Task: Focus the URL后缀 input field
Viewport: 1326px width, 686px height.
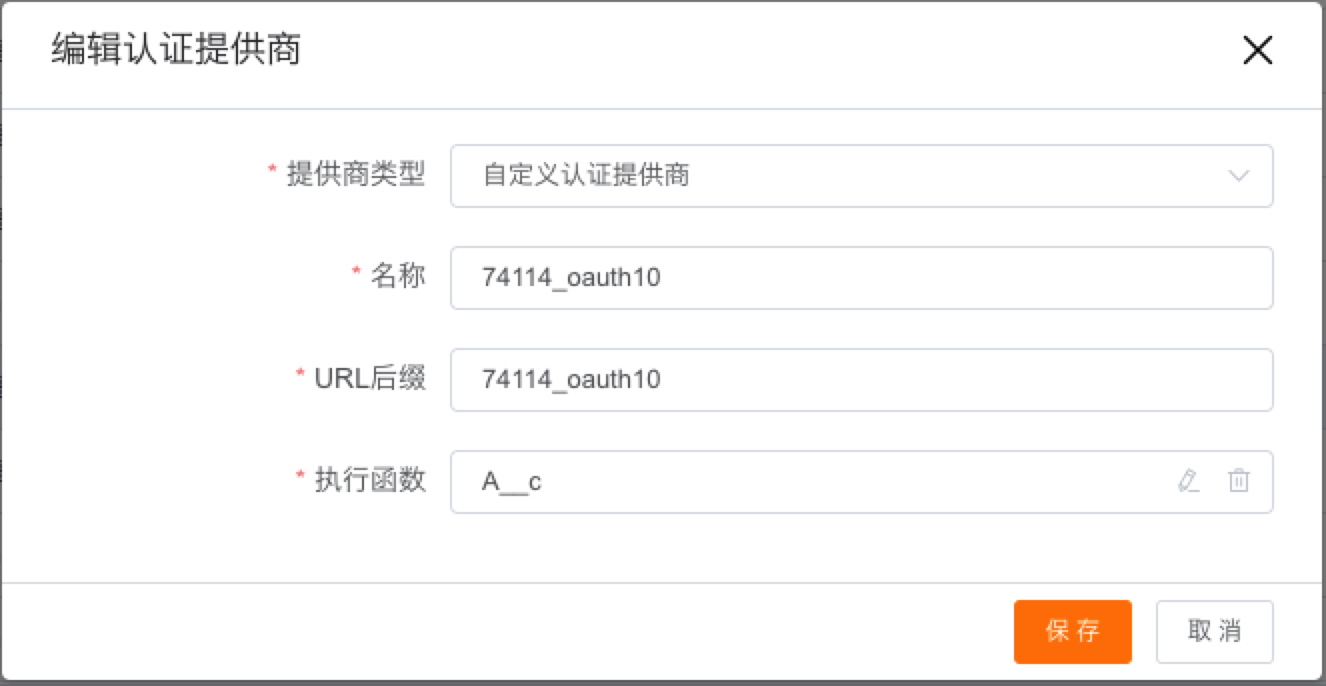Action: [x=860, y=380]
